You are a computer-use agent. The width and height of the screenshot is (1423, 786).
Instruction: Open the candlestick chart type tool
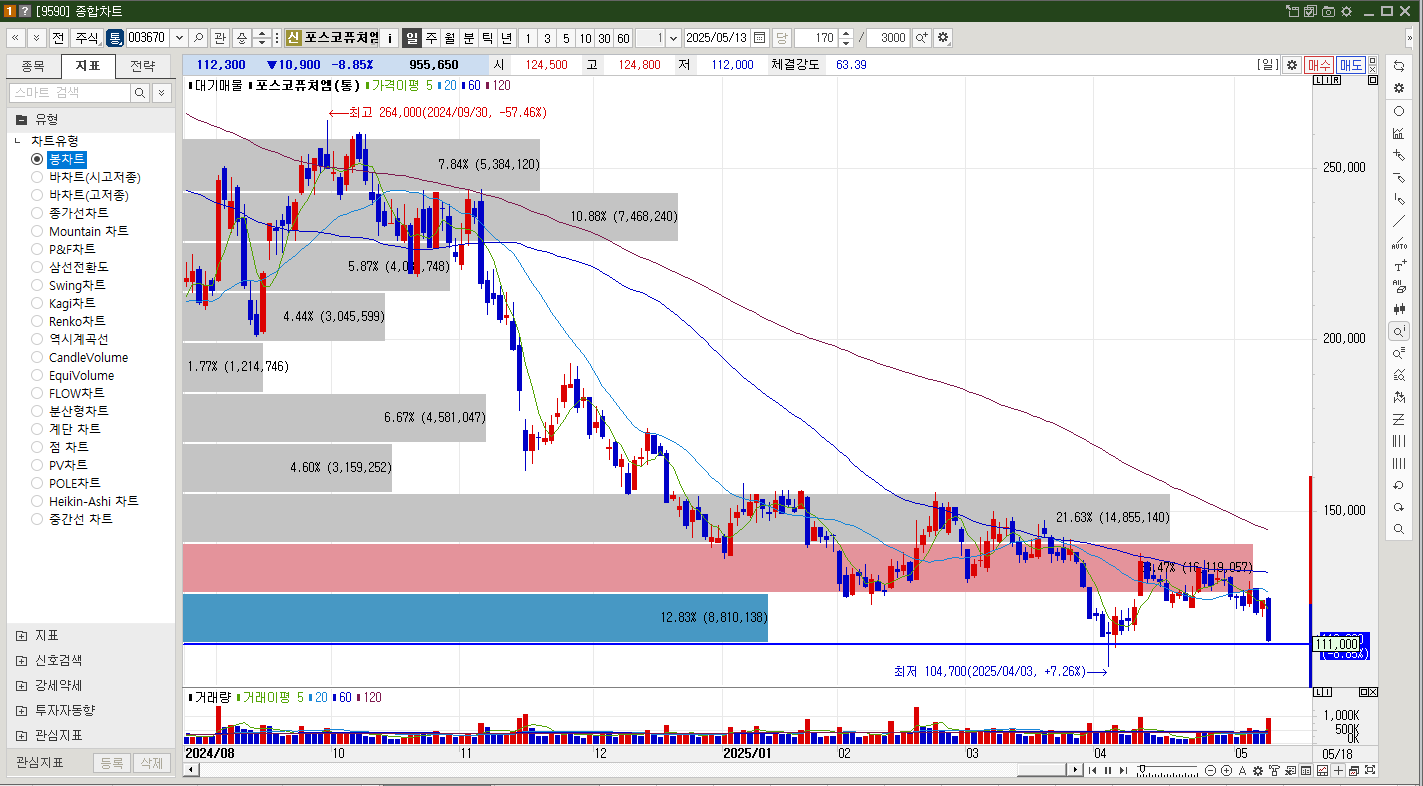(x=1399, y=309)
